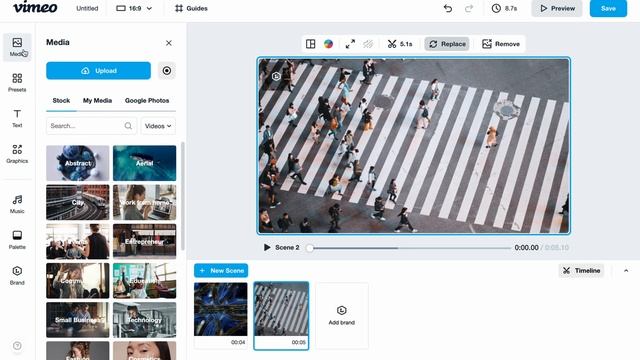
Task: Close the Media panel
Action: pos(169,43)
